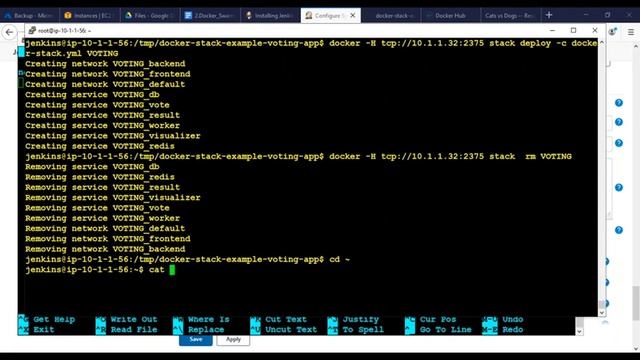Click the 'Creating service VOTING_result' line
Viewport: 640px width, 360px height.
102,115
